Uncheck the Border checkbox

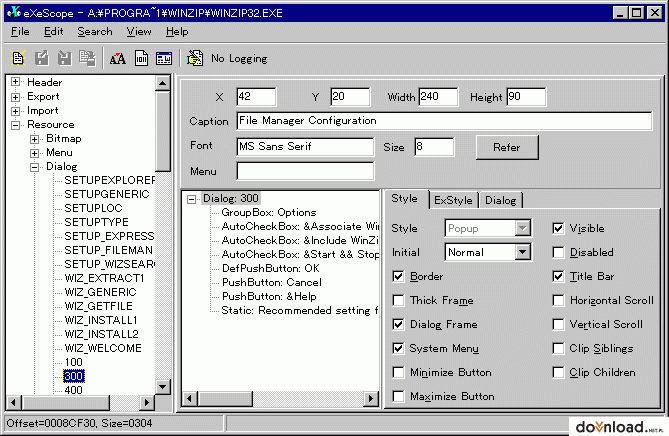coord(398,276)
